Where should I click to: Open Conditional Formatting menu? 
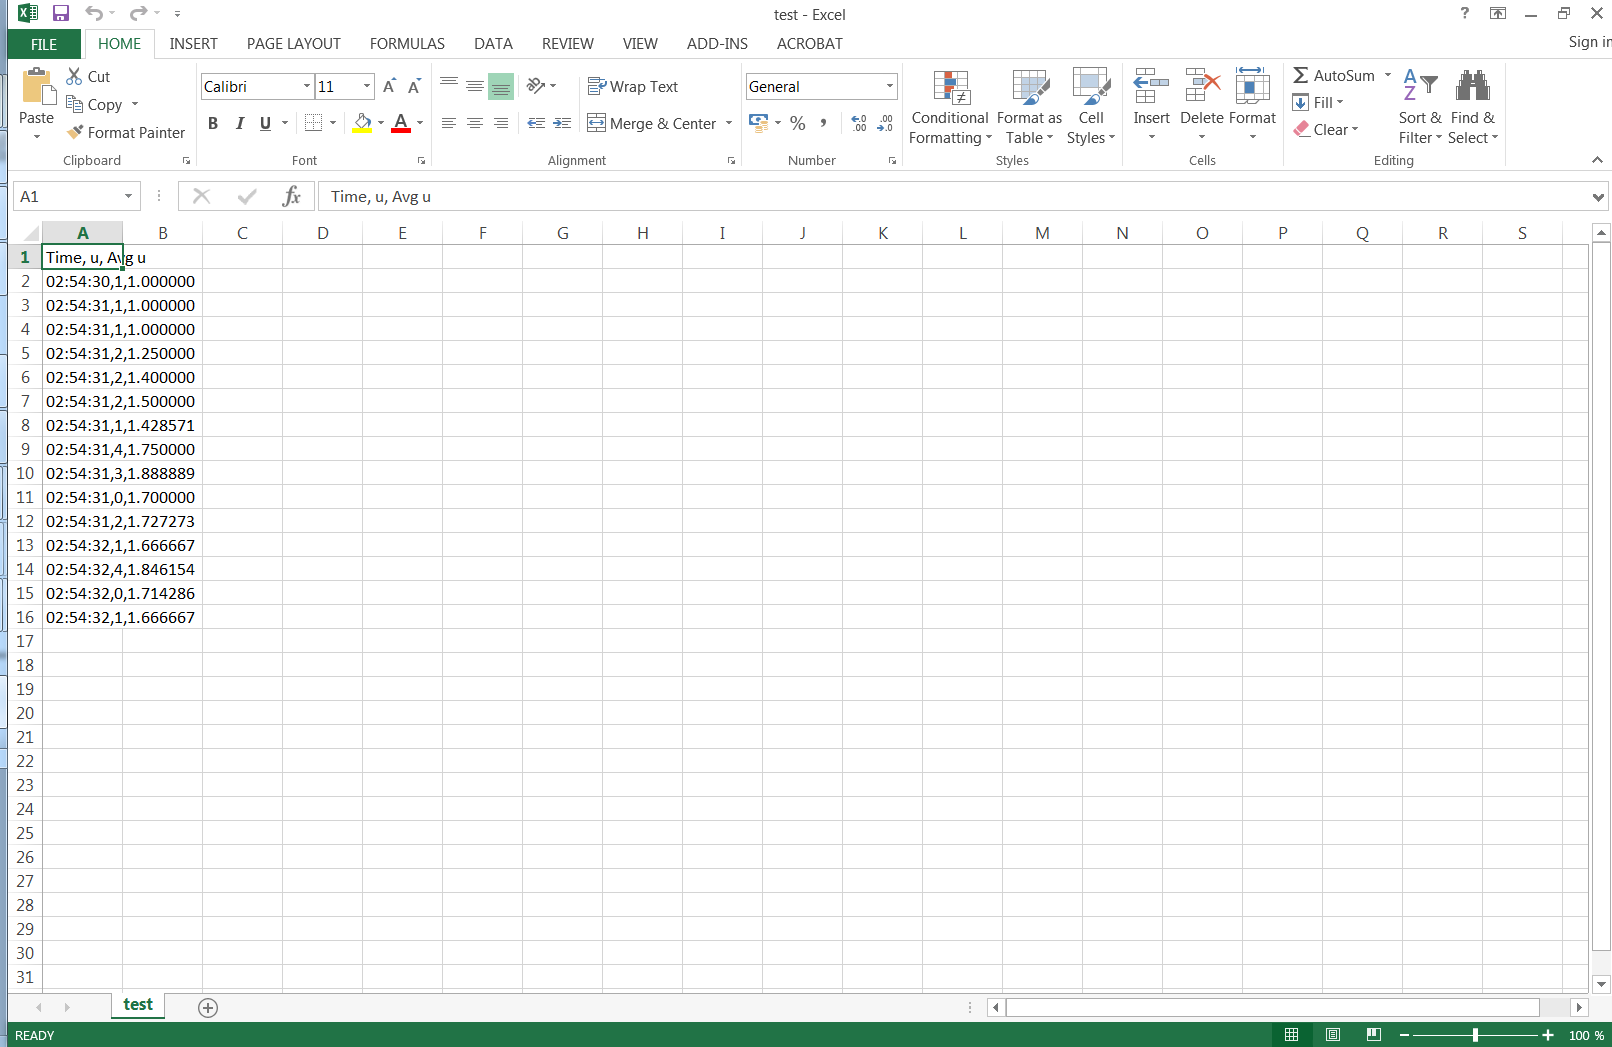point(950,108)
